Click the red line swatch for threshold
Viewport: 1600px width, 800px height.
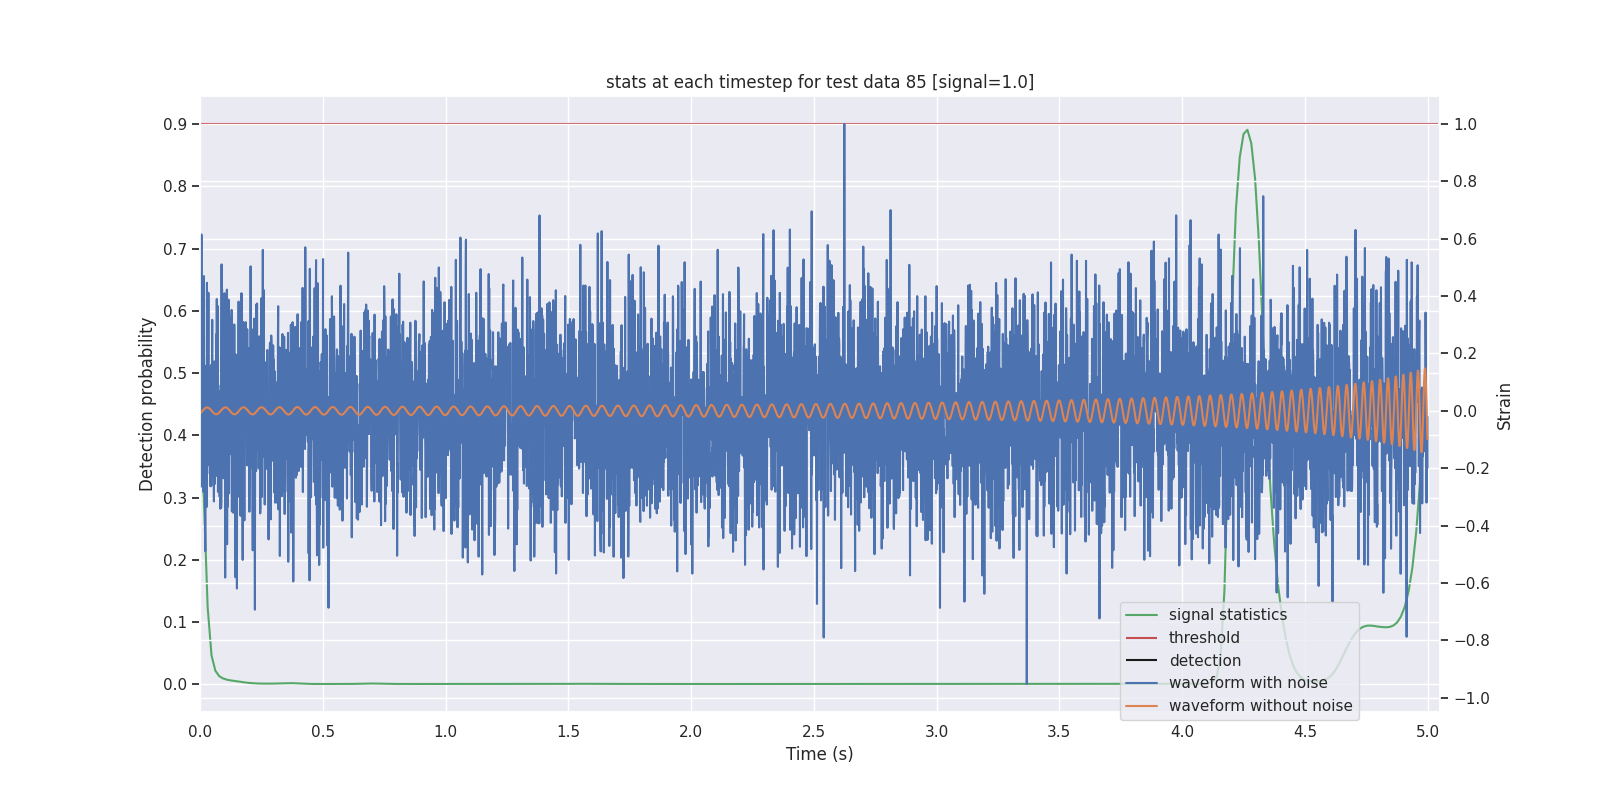point(1141,638)
